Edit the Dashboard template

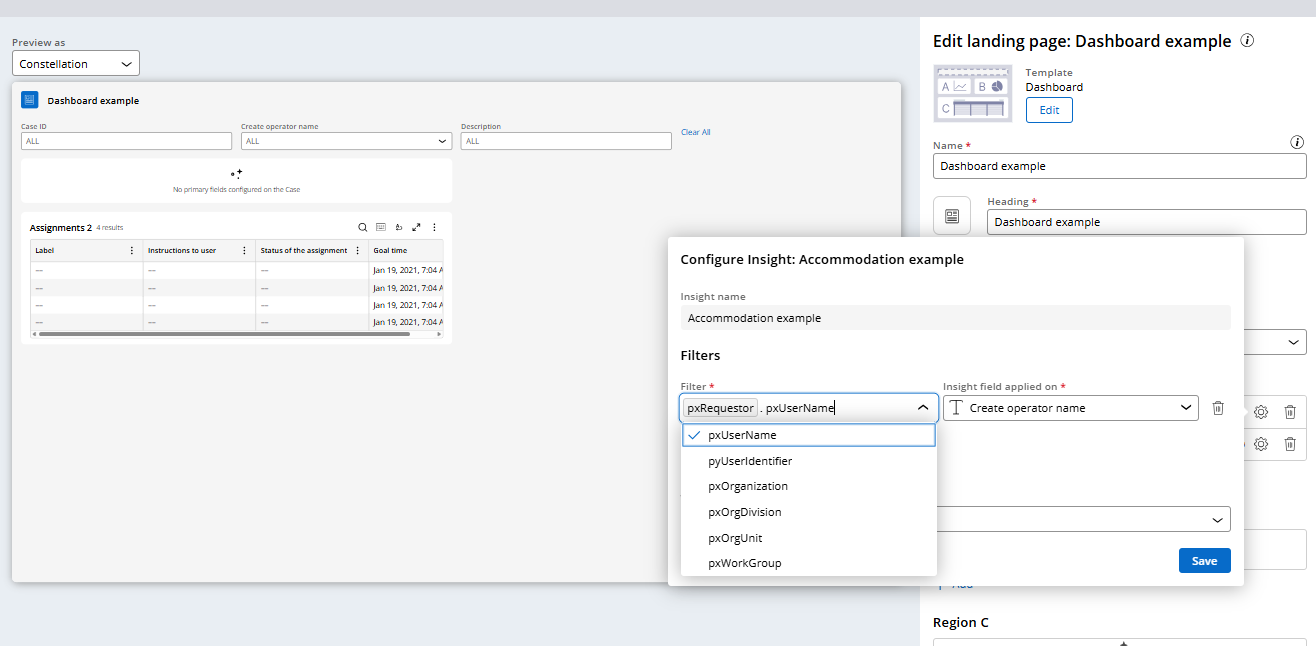tap(1048, 110)
